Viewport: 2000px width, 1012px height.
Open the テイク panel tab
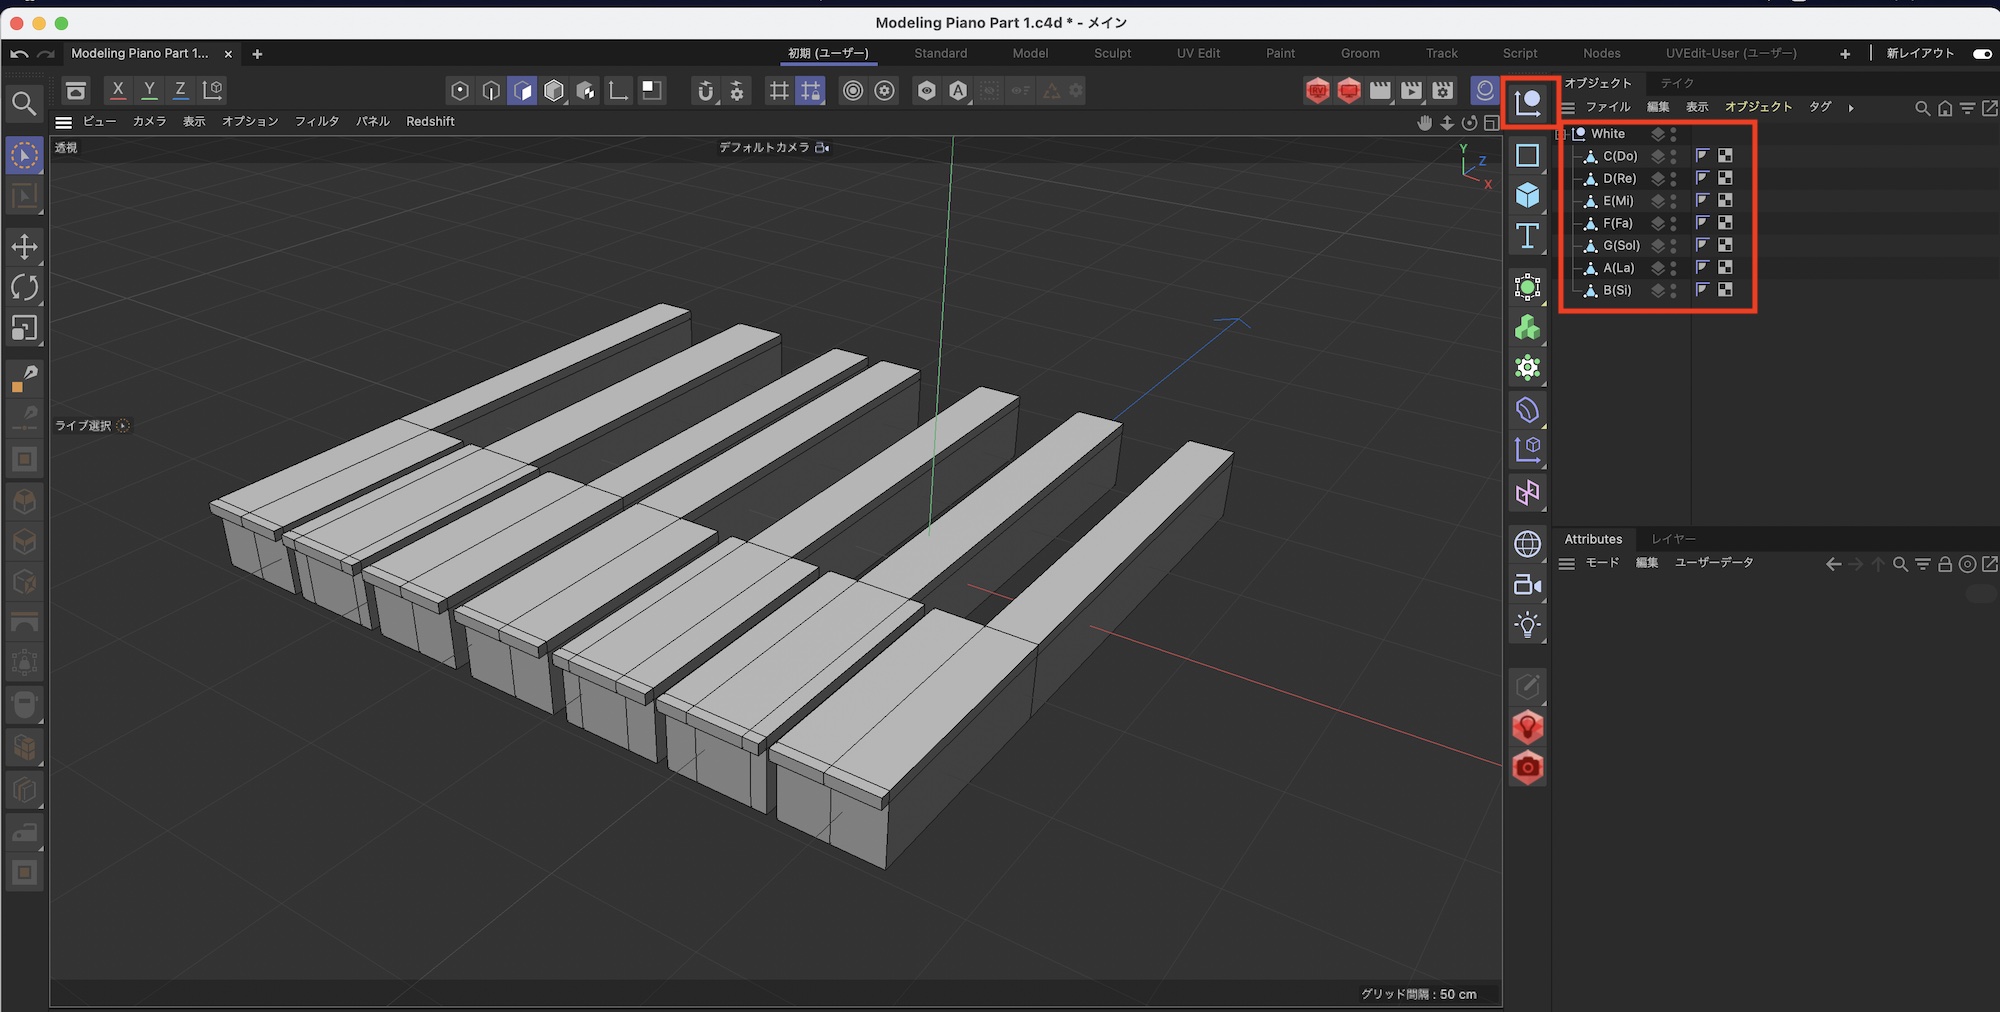coord(1677,83)
